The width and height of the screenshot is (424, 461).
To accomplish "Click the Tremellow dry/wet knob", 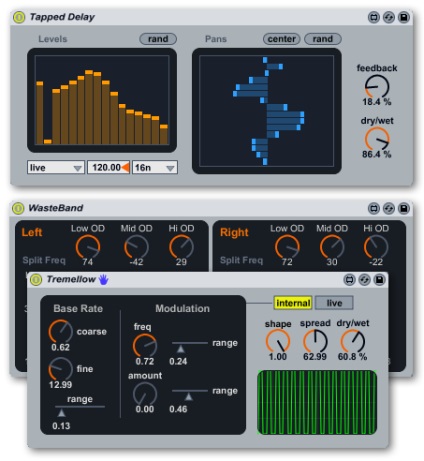I will (x=353, y=341).
